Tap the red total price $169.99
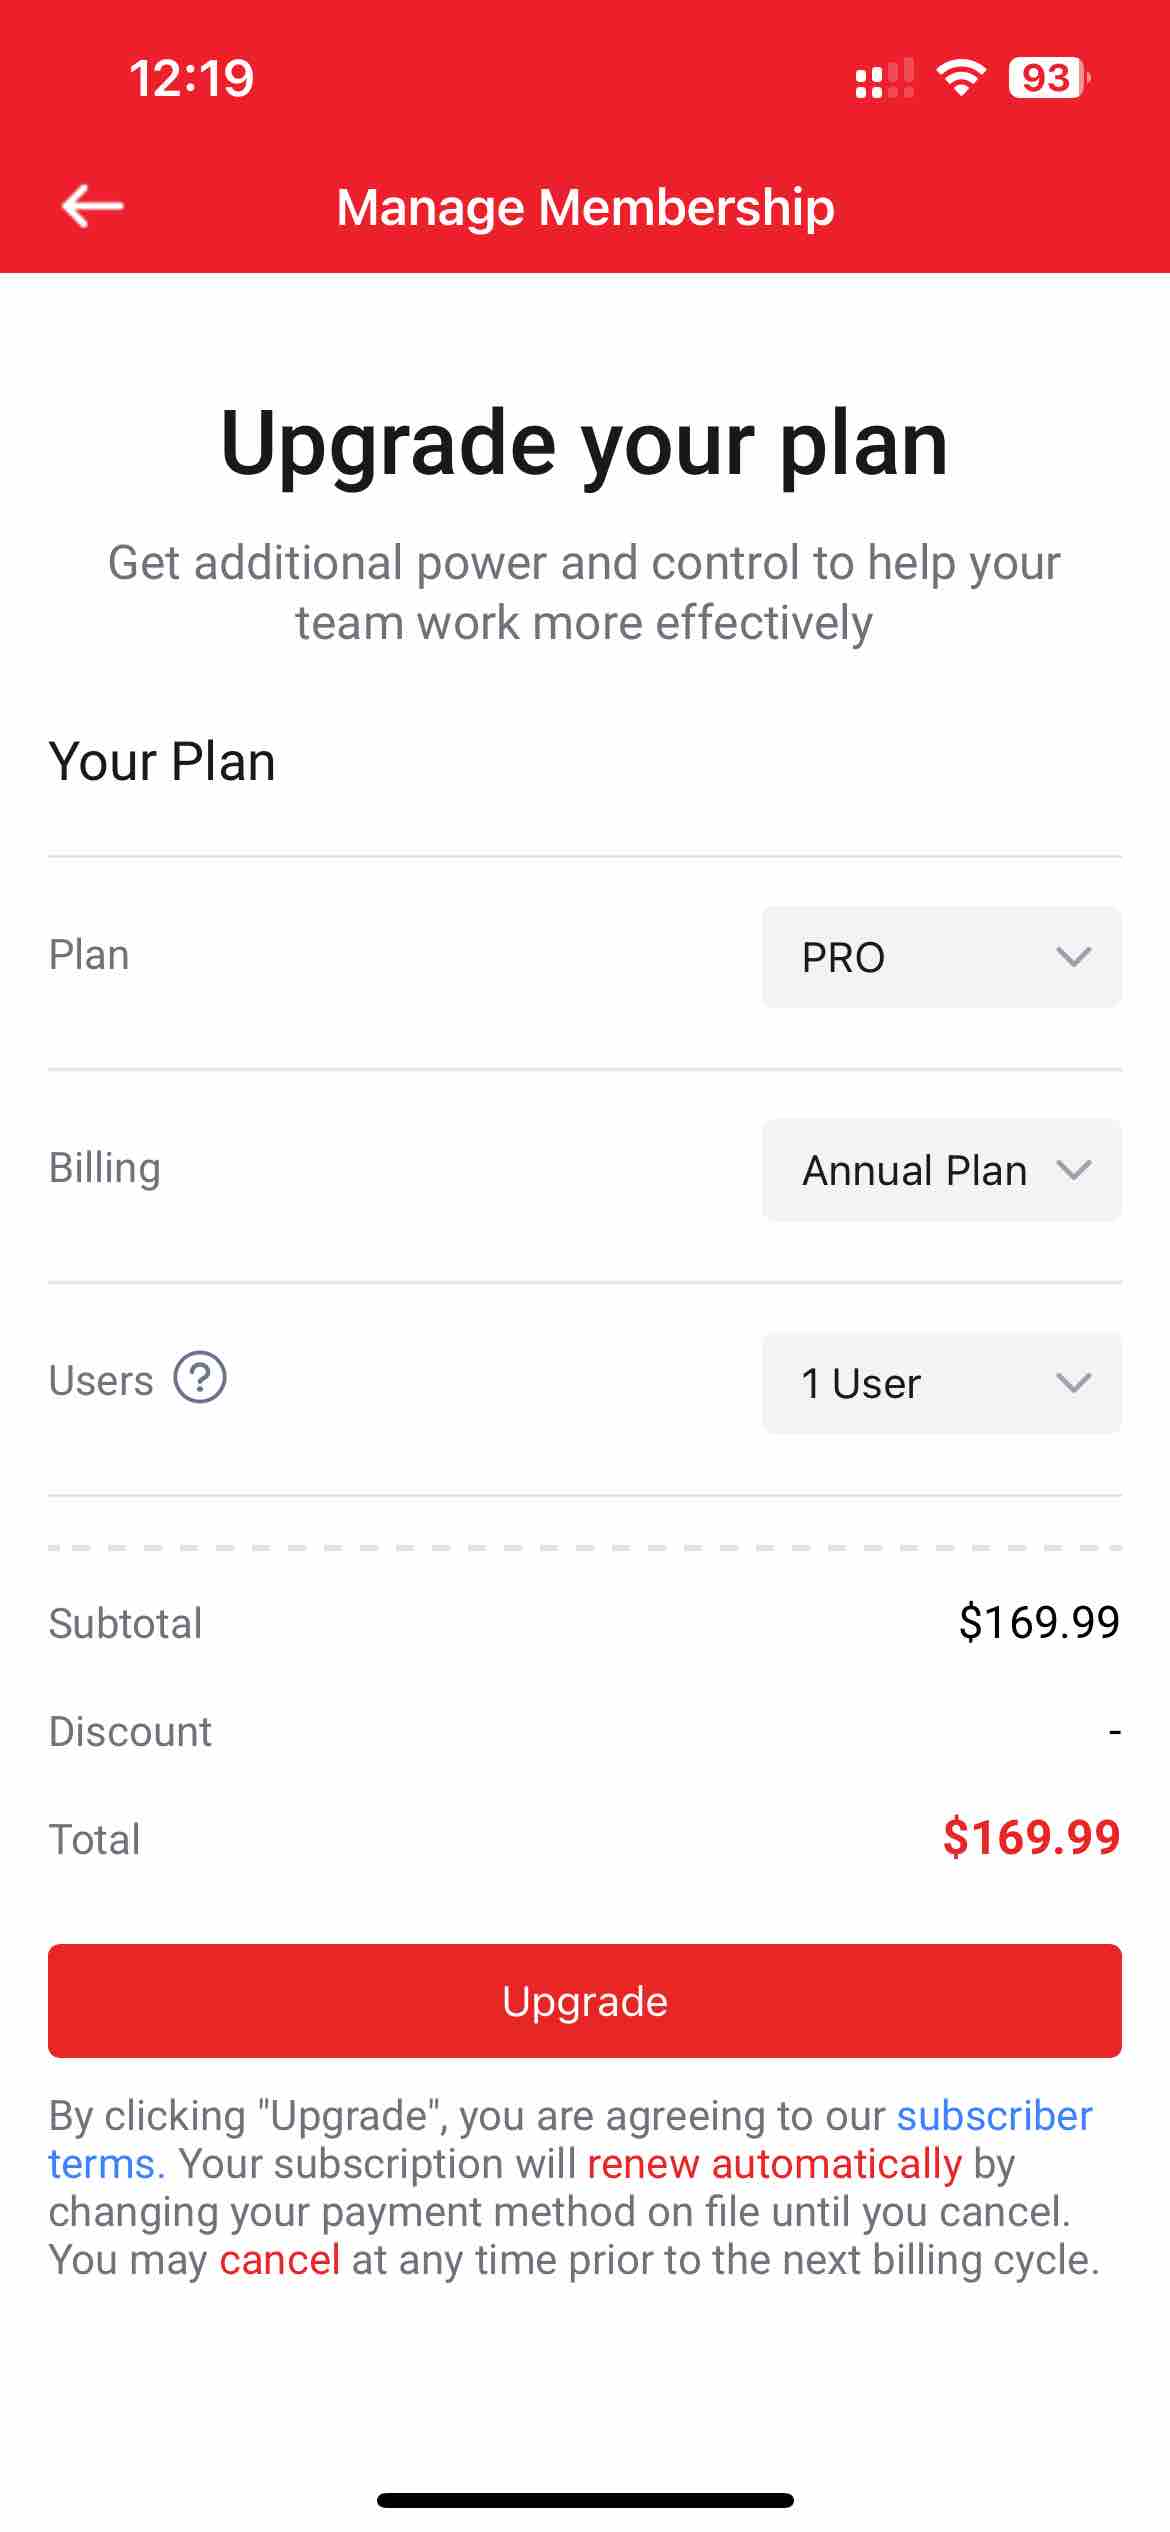This screenshot has height=2532, width=1170. (x=1031, y=1837)
